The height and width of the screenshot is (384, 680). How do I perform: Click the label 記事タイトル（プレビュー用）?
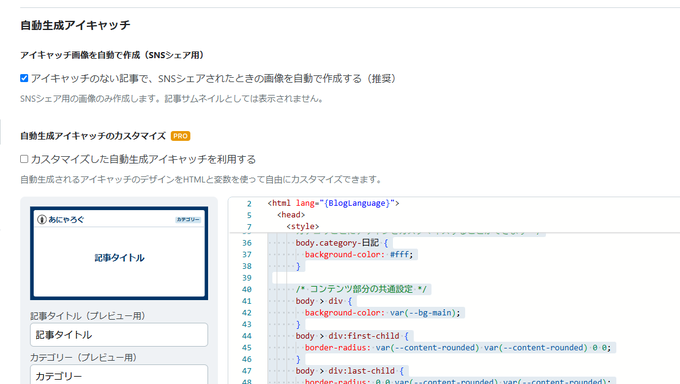(x=88, y=316)
